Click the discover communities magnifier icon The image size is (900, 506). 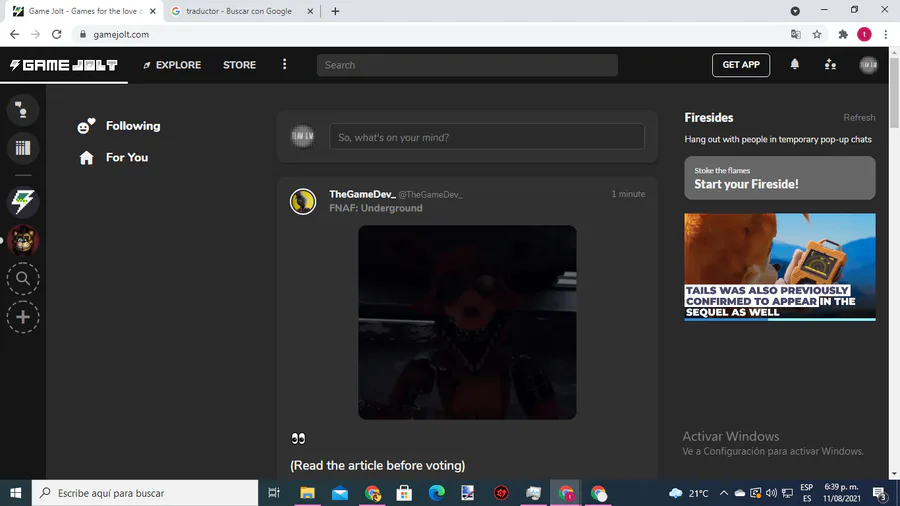pos(23,278)
